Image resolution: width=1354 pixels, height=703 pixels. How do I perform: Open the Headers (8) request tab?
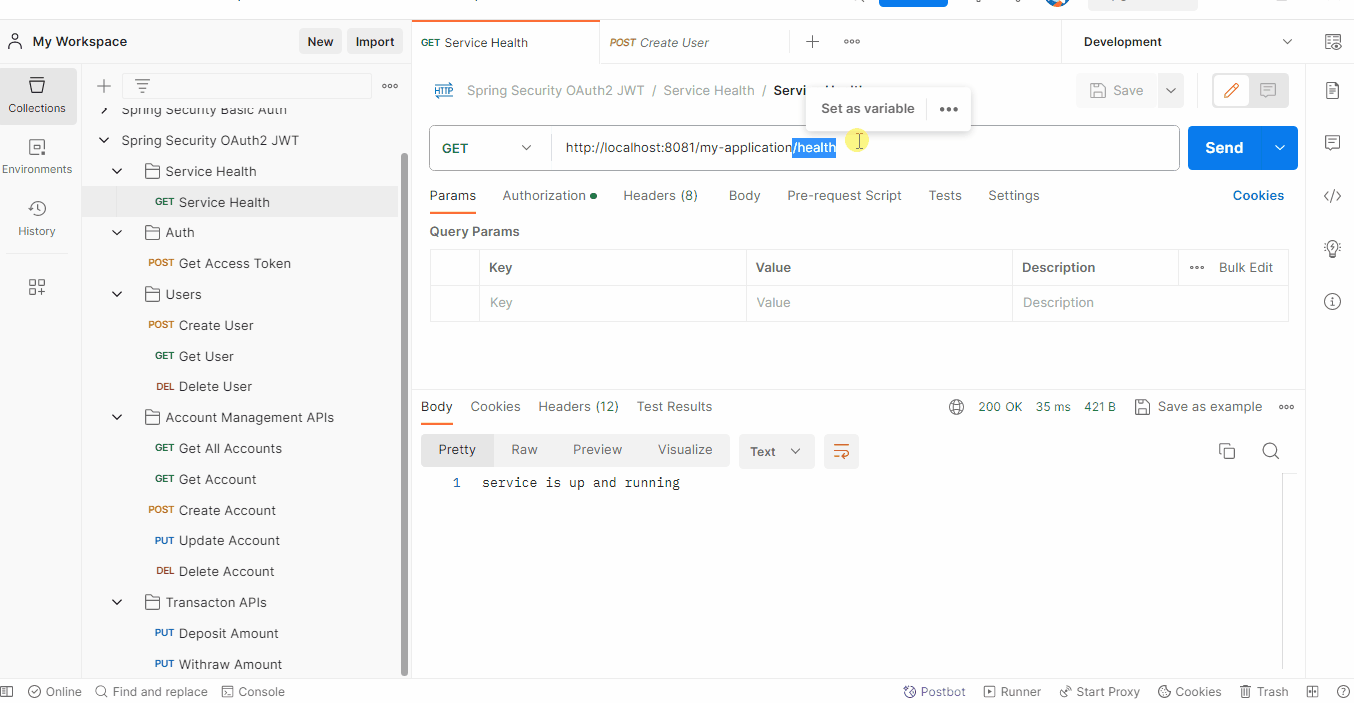coord(660,196)
